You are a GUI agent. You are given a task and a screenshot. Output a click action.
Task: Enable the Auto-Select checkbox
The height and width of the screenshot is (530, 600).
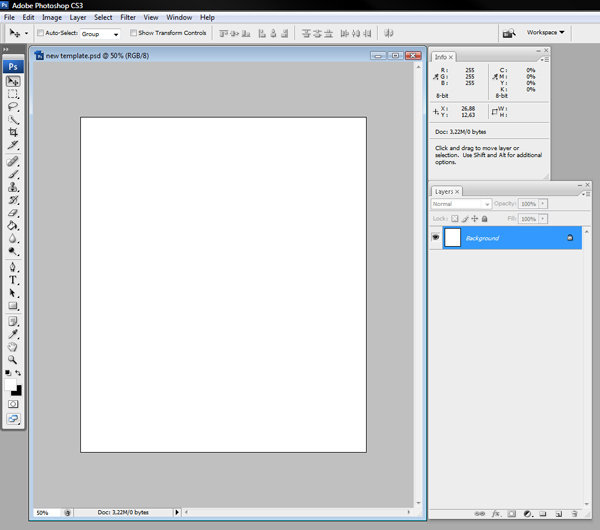(x=41, y=33)
